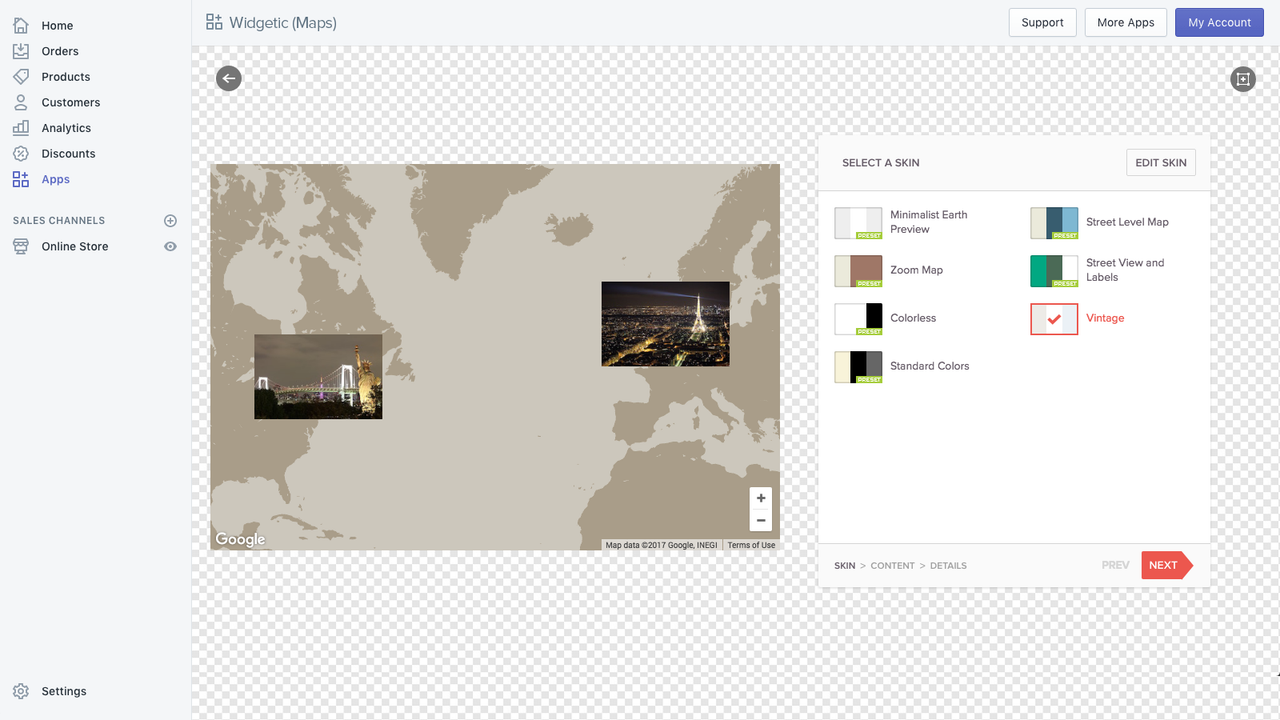The height and width of the screenshot is (720, 1280).
Task: Uncheck the selected Vintage skin
Action: coord(1054,319)
